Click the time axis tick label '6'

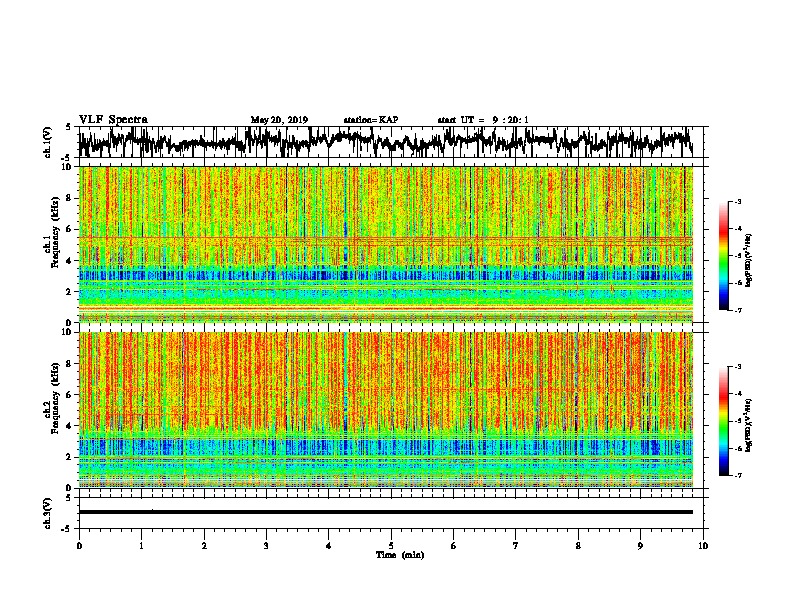click(x=453, y=546)
